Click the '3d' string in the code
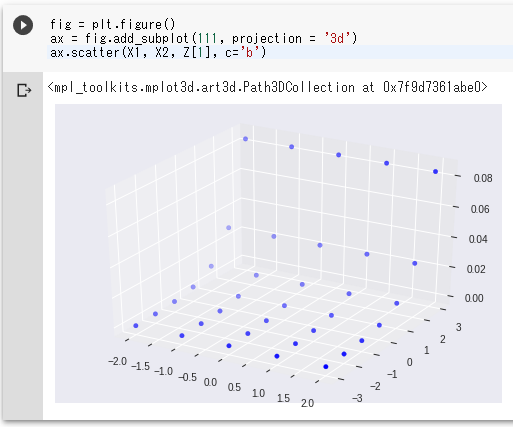This screenshot has height=427, width=513. (337, 38)
